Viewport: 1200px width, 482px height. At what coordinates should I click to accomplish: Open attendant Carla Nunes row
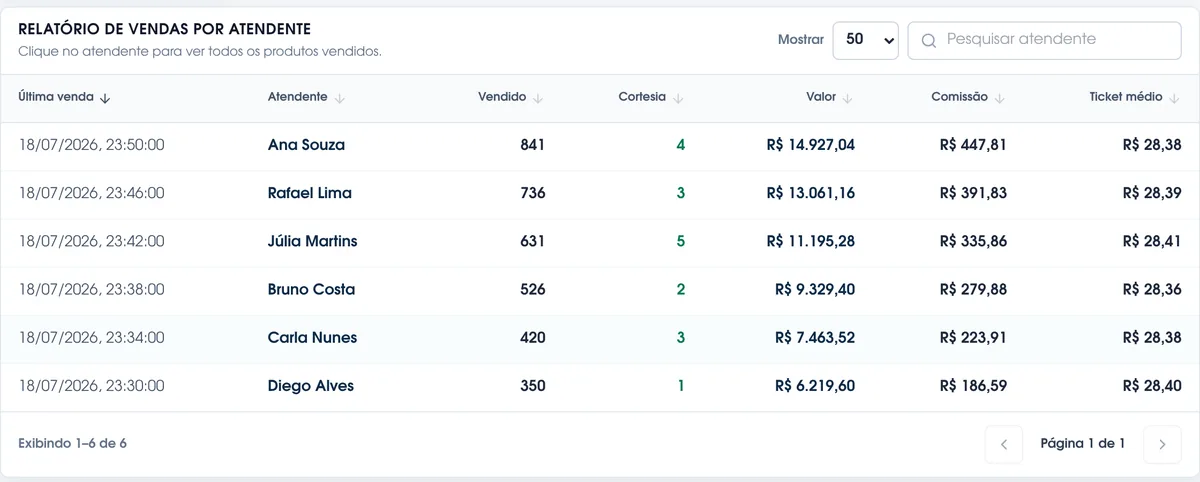(600, 338)
